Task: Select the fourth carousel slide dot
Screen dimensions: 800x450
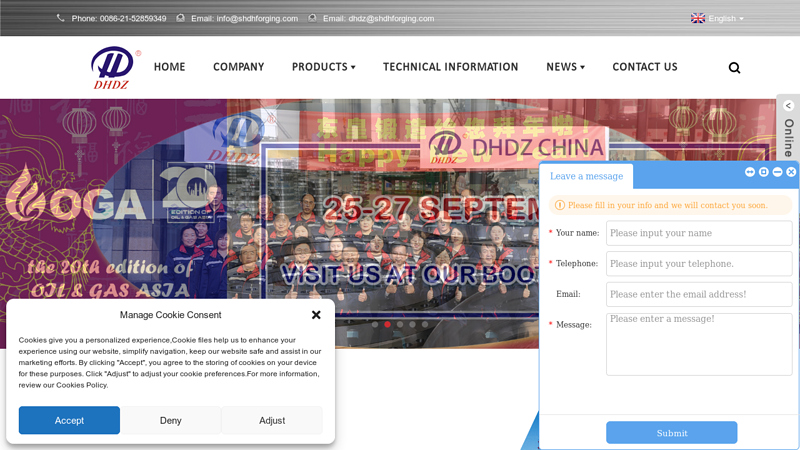Action: (412, 324)
